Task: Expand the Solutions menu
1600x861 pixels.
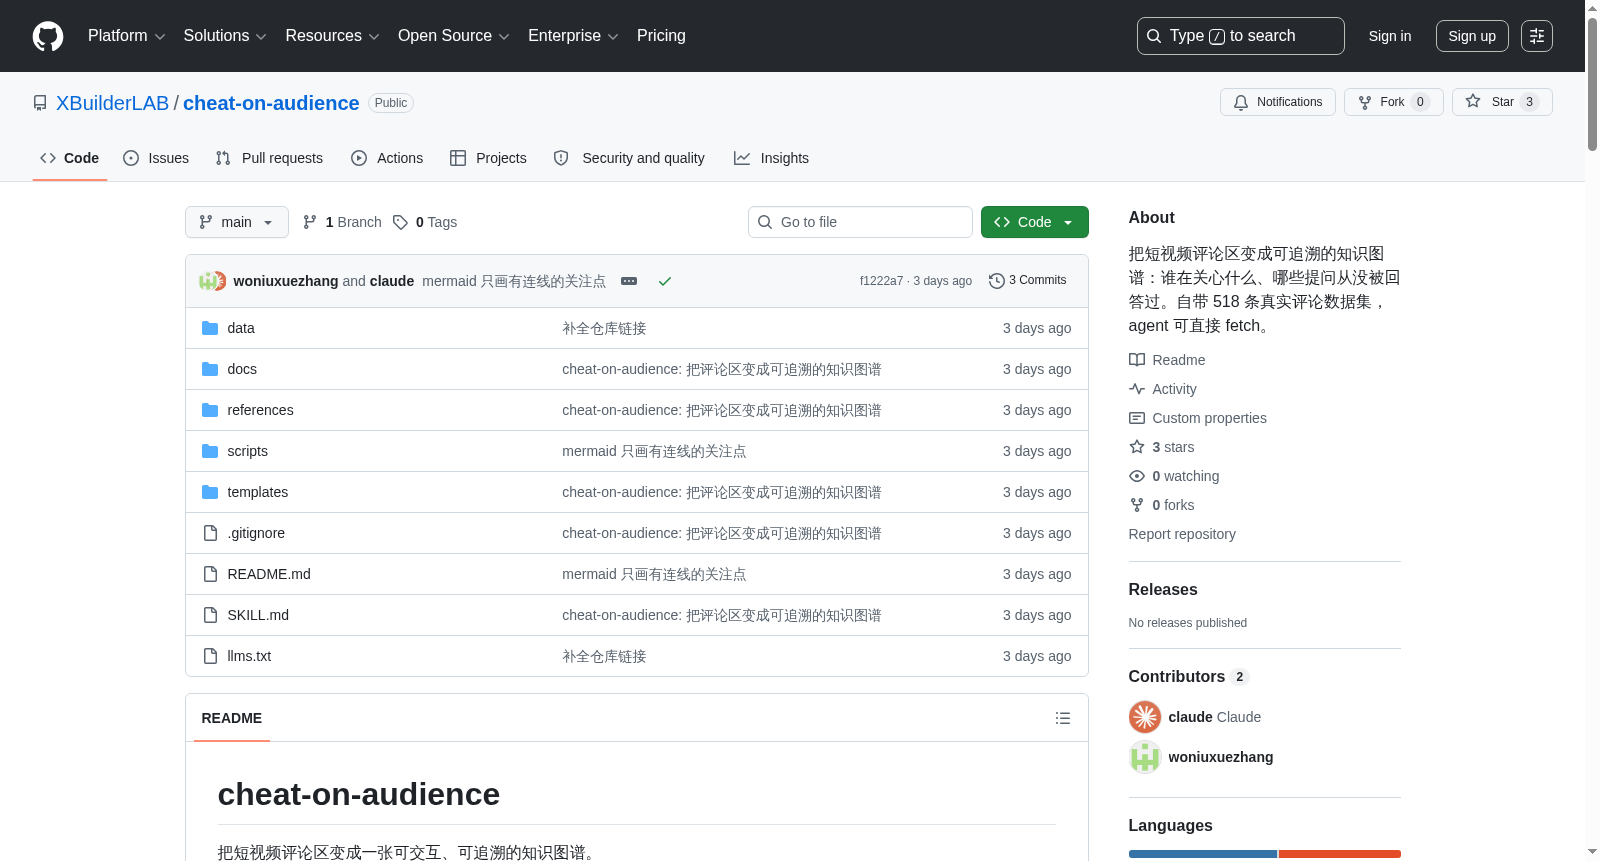Action: pos(225,36)
